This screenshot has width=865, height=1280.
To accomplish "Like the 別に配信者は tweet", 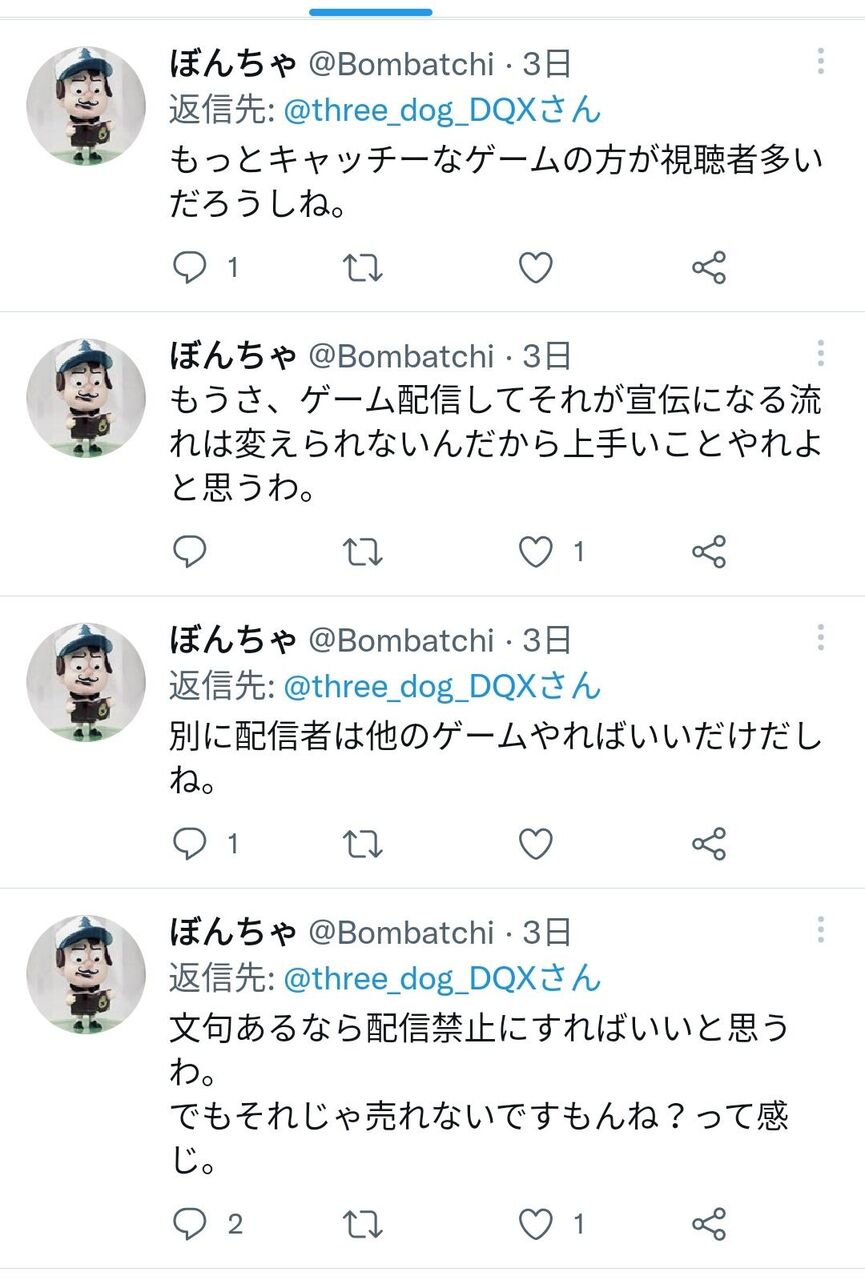I will pos(536,844).
